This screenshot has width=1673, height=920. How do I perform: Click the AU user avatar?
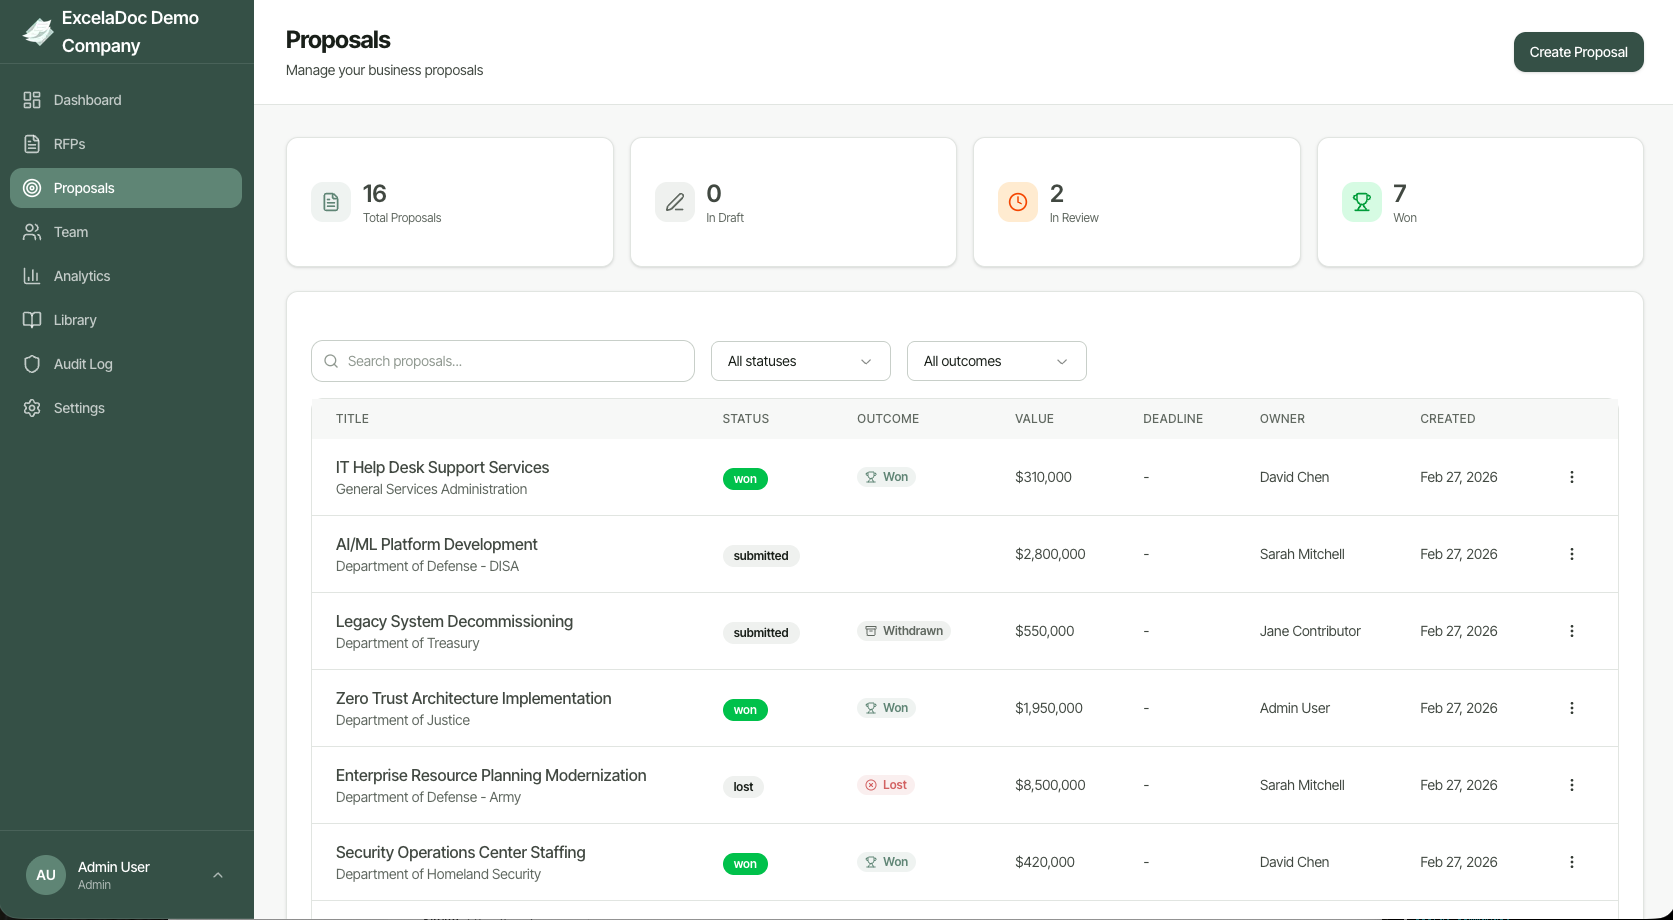46,875
